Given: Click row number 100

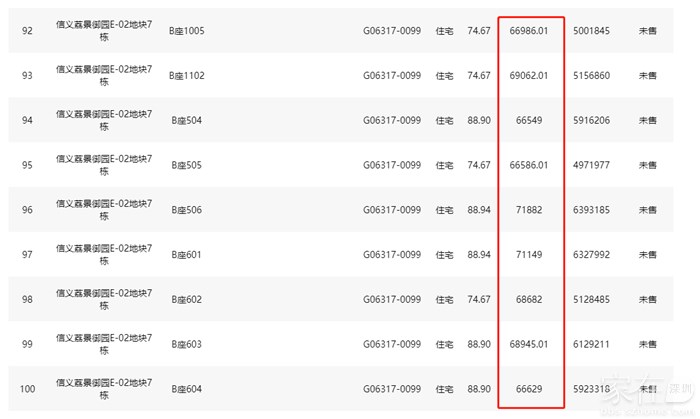Looking at the screenshot, I should click(27, 389).
